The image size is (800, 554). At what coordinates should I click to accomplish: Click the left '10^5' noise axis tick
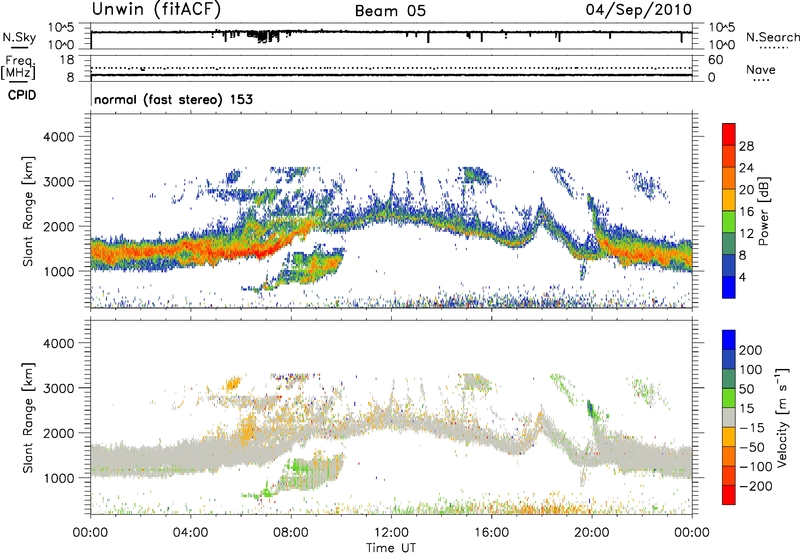[x=61, y=28]
